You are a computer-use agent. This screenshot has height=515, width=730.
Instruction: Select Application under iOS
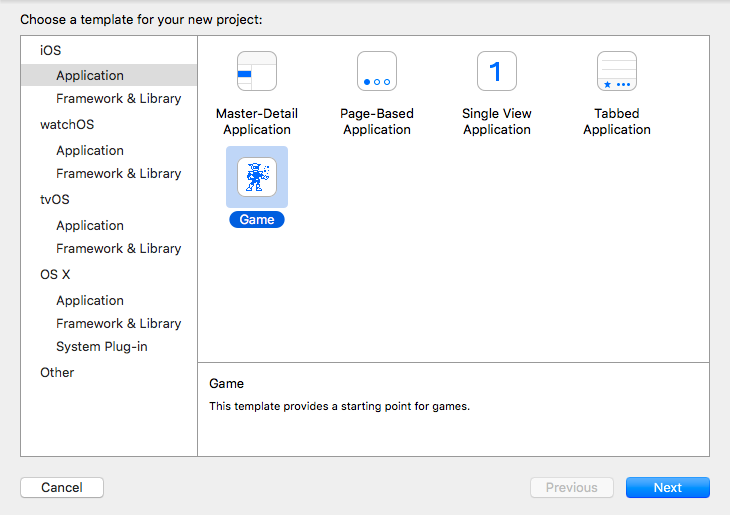click(x=109, y=75)
